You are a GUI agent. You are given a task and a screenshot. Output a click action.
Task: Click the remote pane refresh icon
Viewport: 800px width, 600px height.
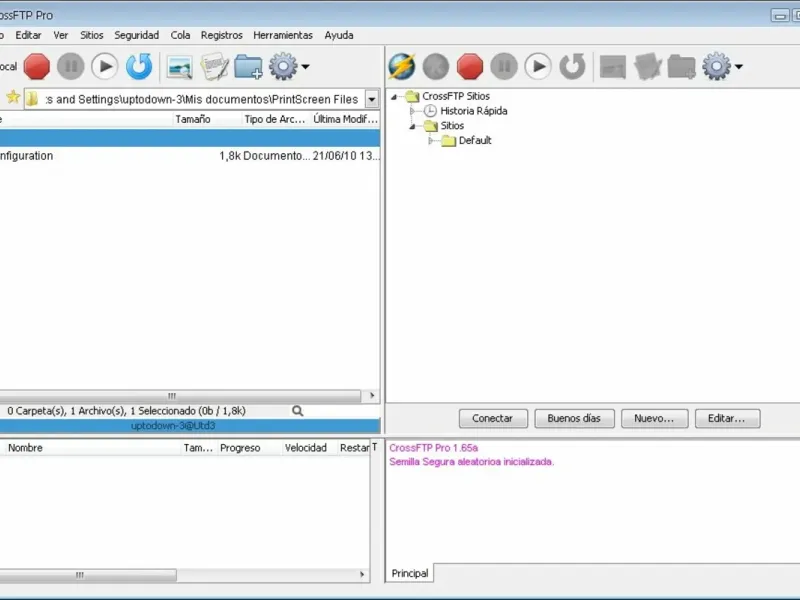click(x=572, y=66)
